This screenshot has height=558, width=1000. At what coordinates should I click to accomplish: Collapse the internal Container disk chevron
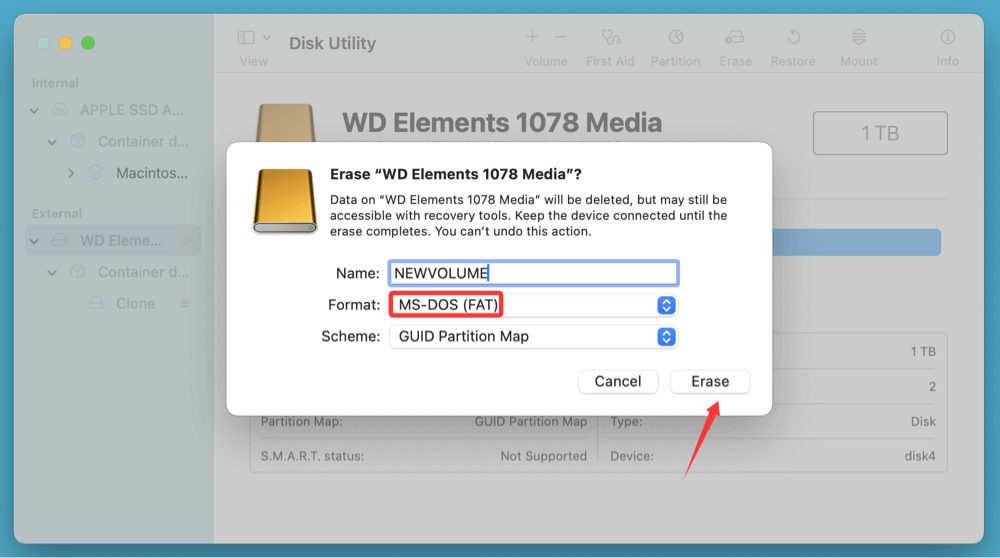click(x=52, y=142)
